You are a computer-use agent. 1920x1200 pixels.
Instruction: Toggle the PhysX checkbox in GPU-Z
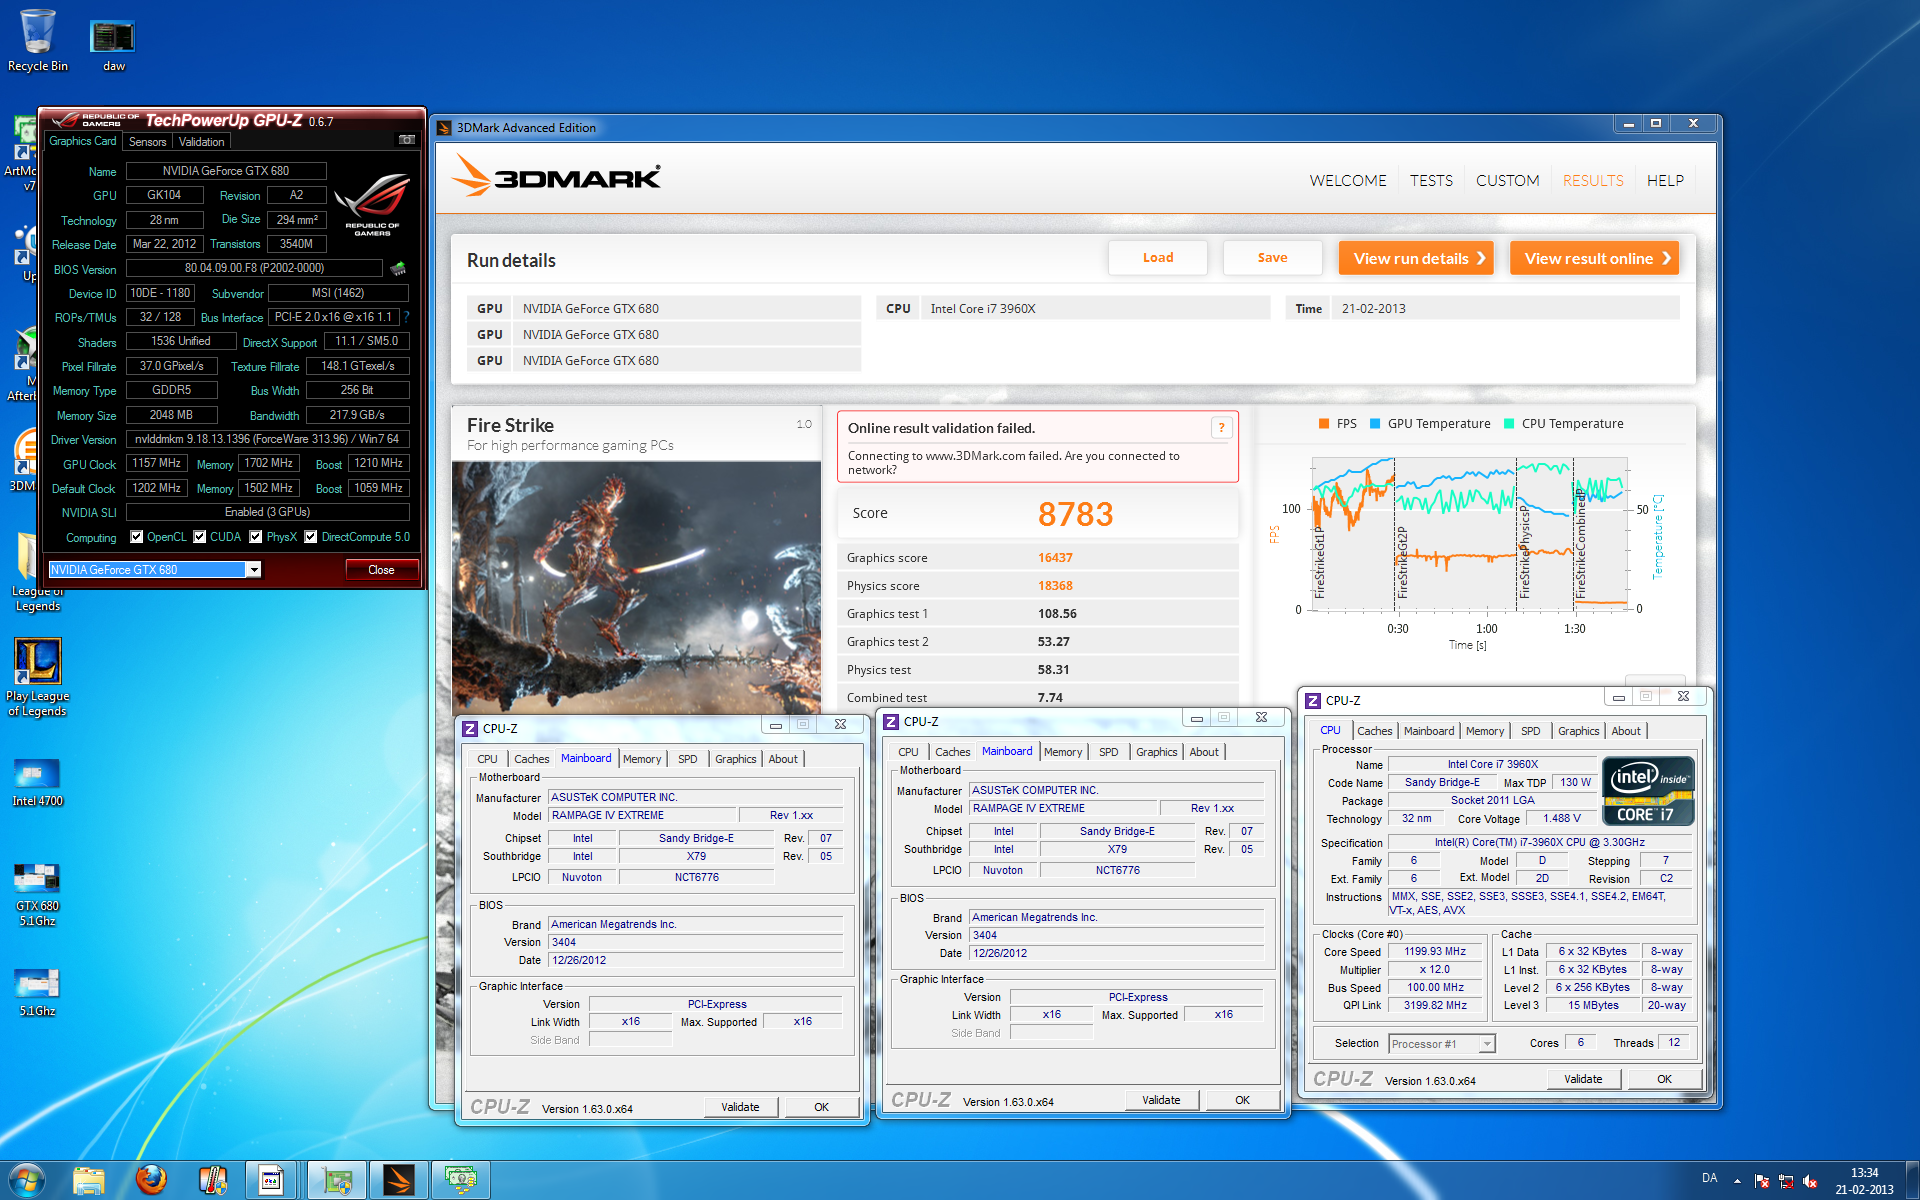(256, 537)
